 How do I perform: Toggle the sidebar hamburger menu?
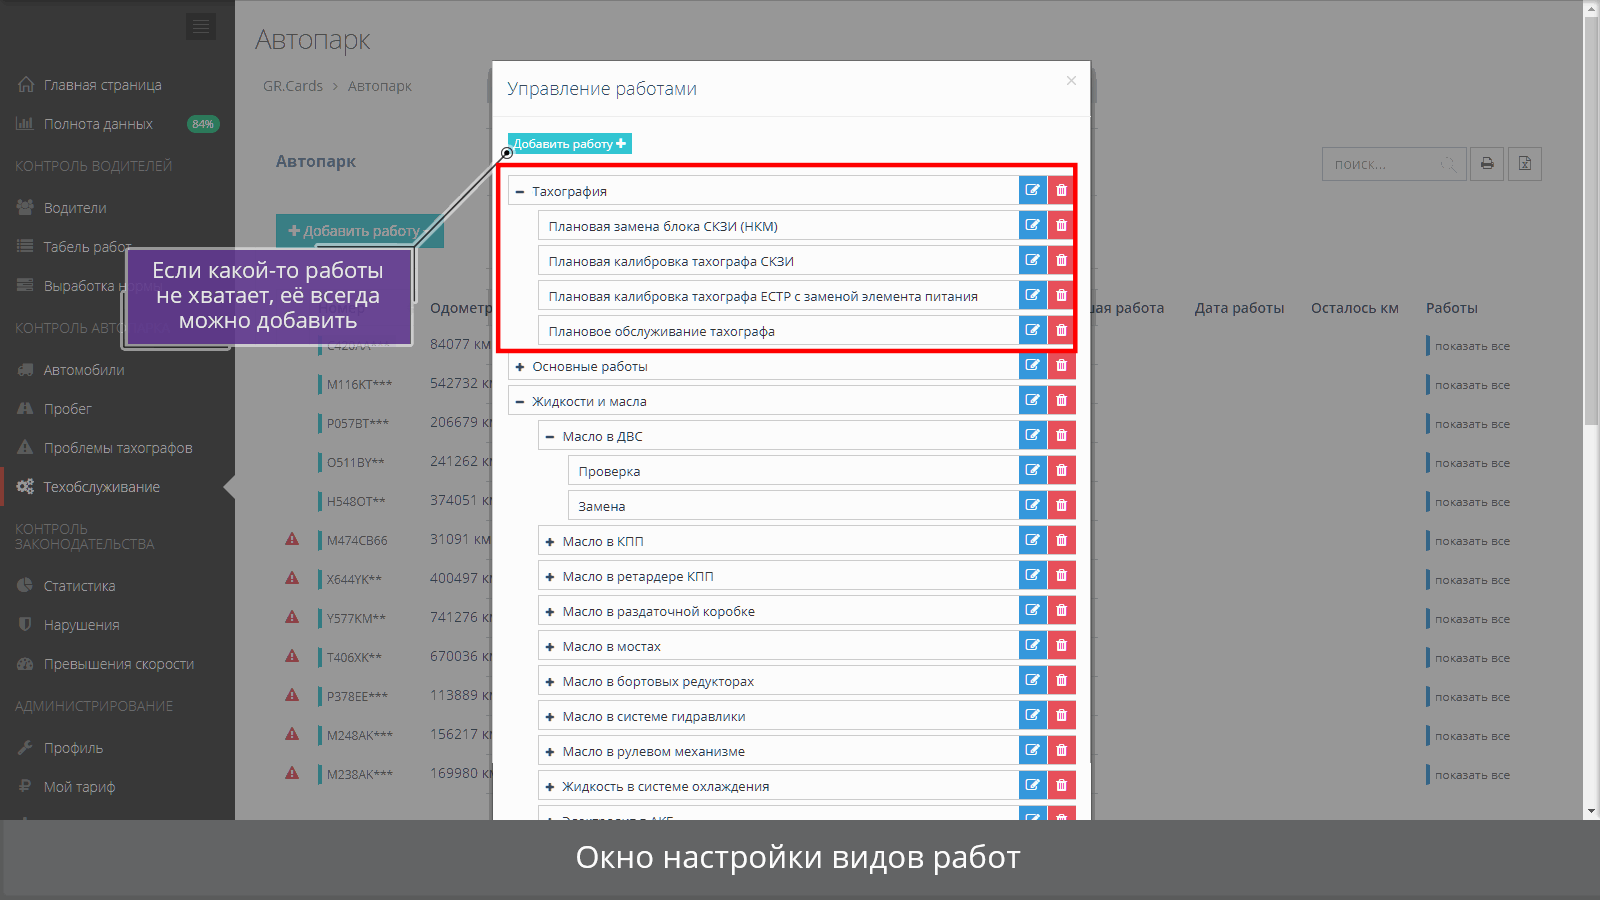pyautogui.click(x=201, y=27)
